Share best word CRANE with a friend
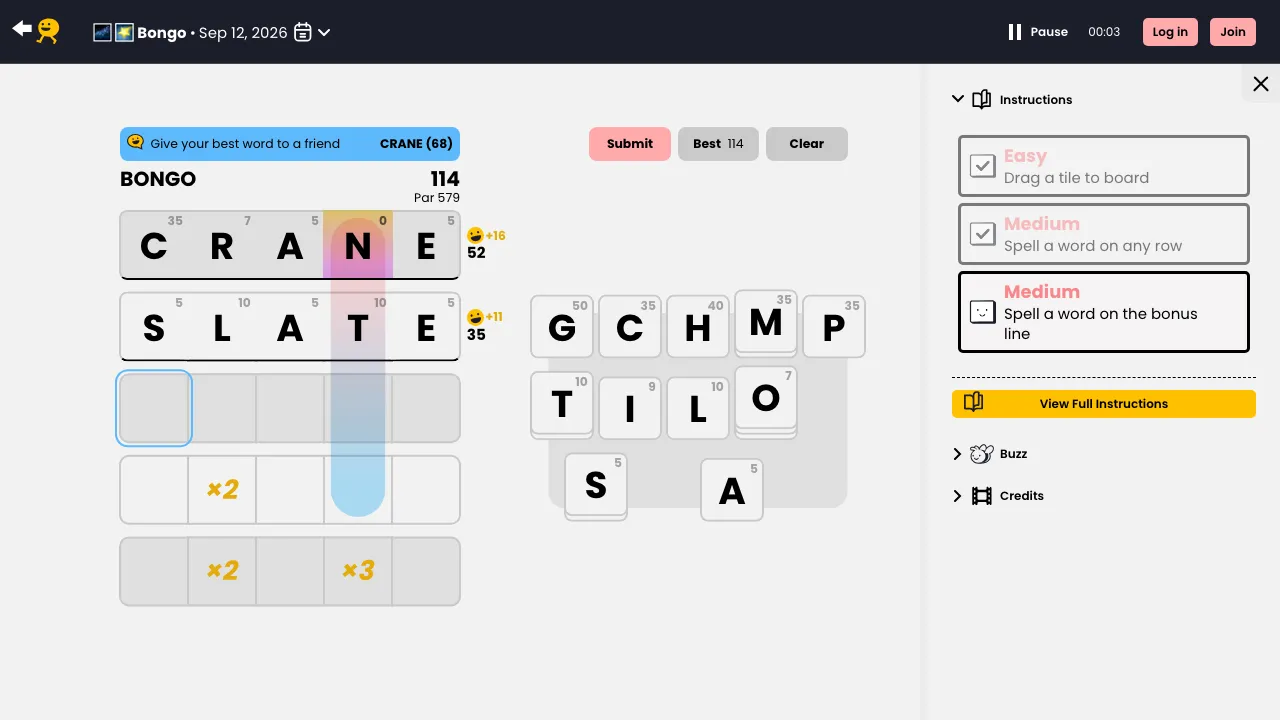The image size is (1280, 720). pyautogui.click(x=290, y=144)
